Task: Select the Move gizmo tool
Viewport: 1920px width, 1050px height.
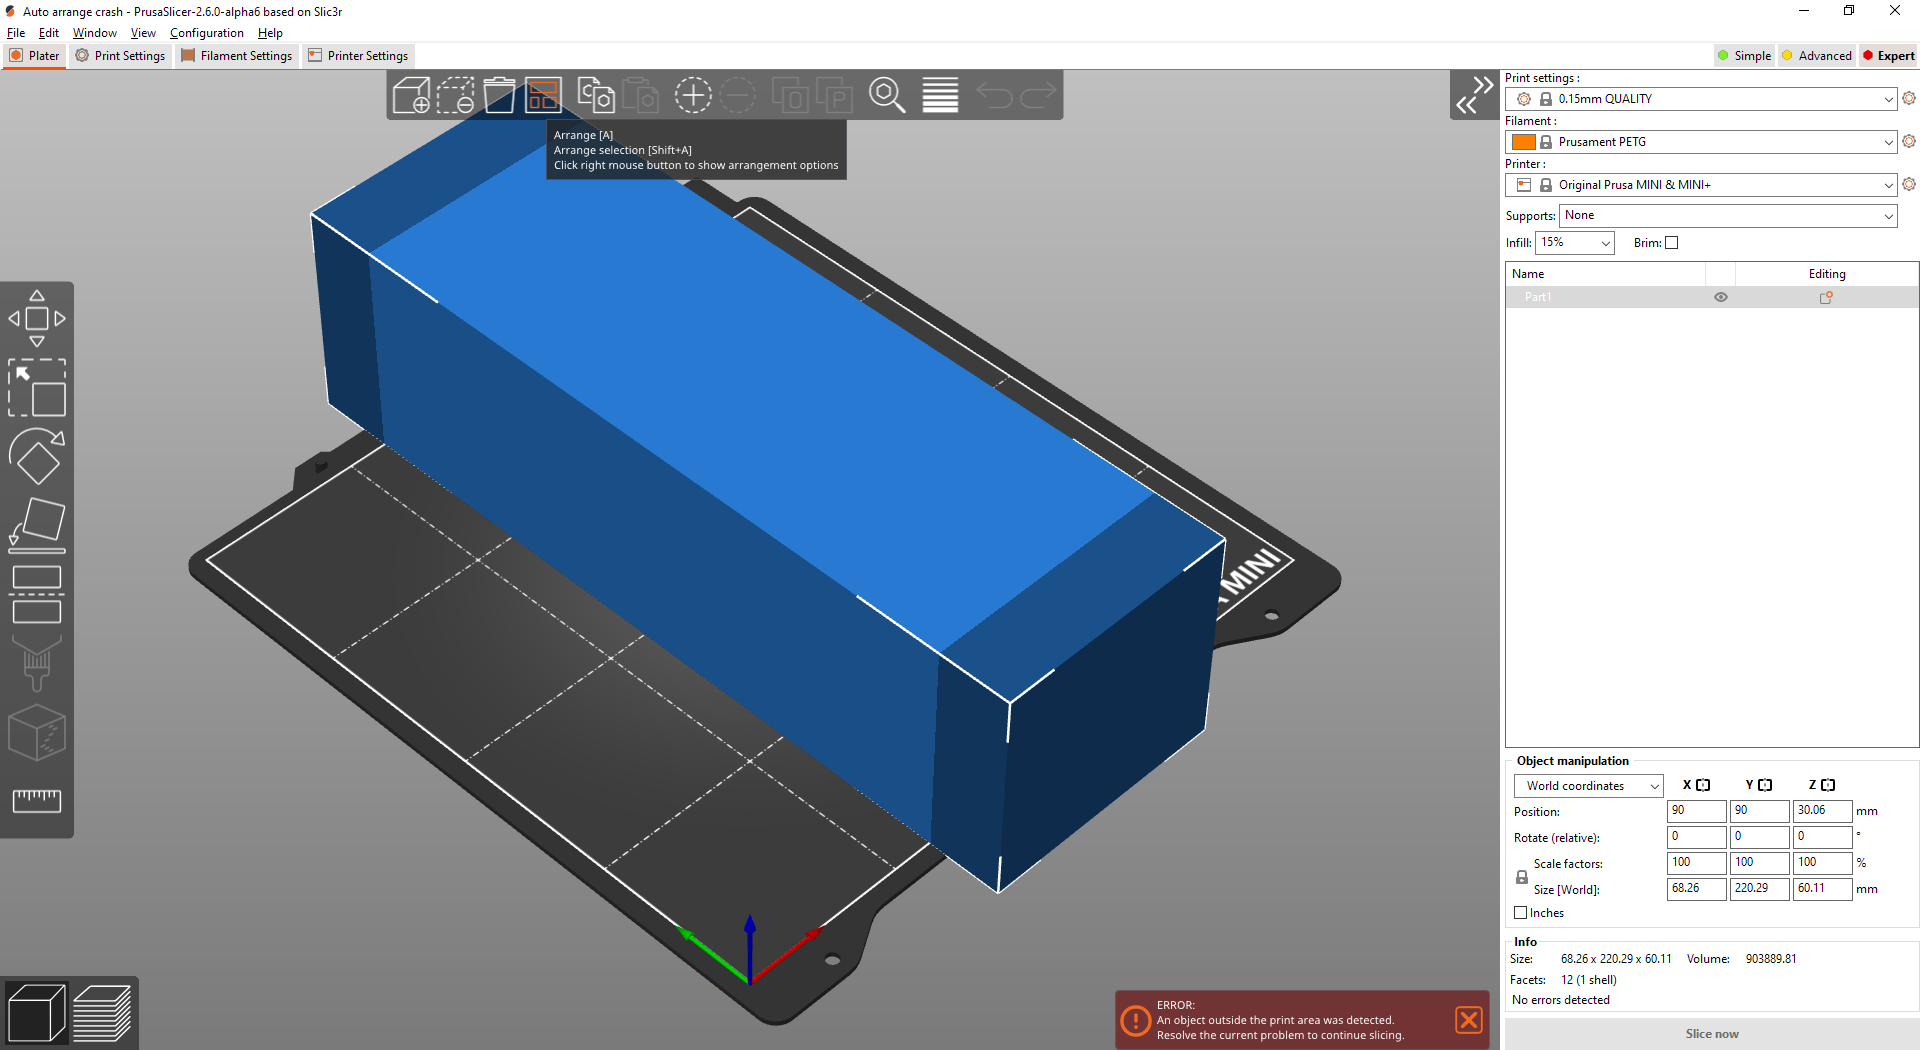Action: pos(37,319)
